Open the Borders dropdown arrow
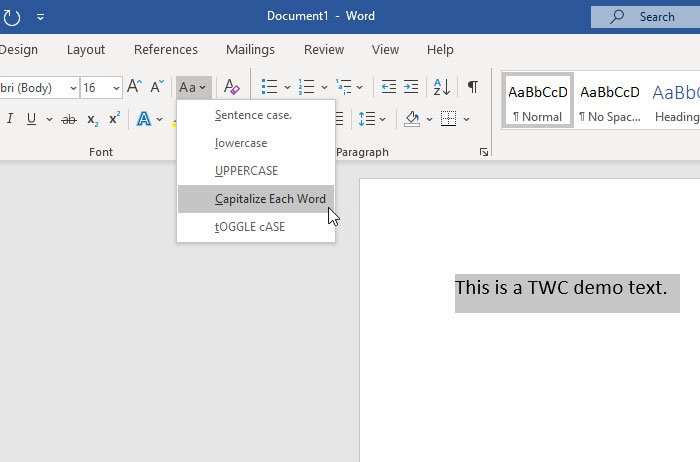This screenshot has height=462, width=700. click(467, 119)
